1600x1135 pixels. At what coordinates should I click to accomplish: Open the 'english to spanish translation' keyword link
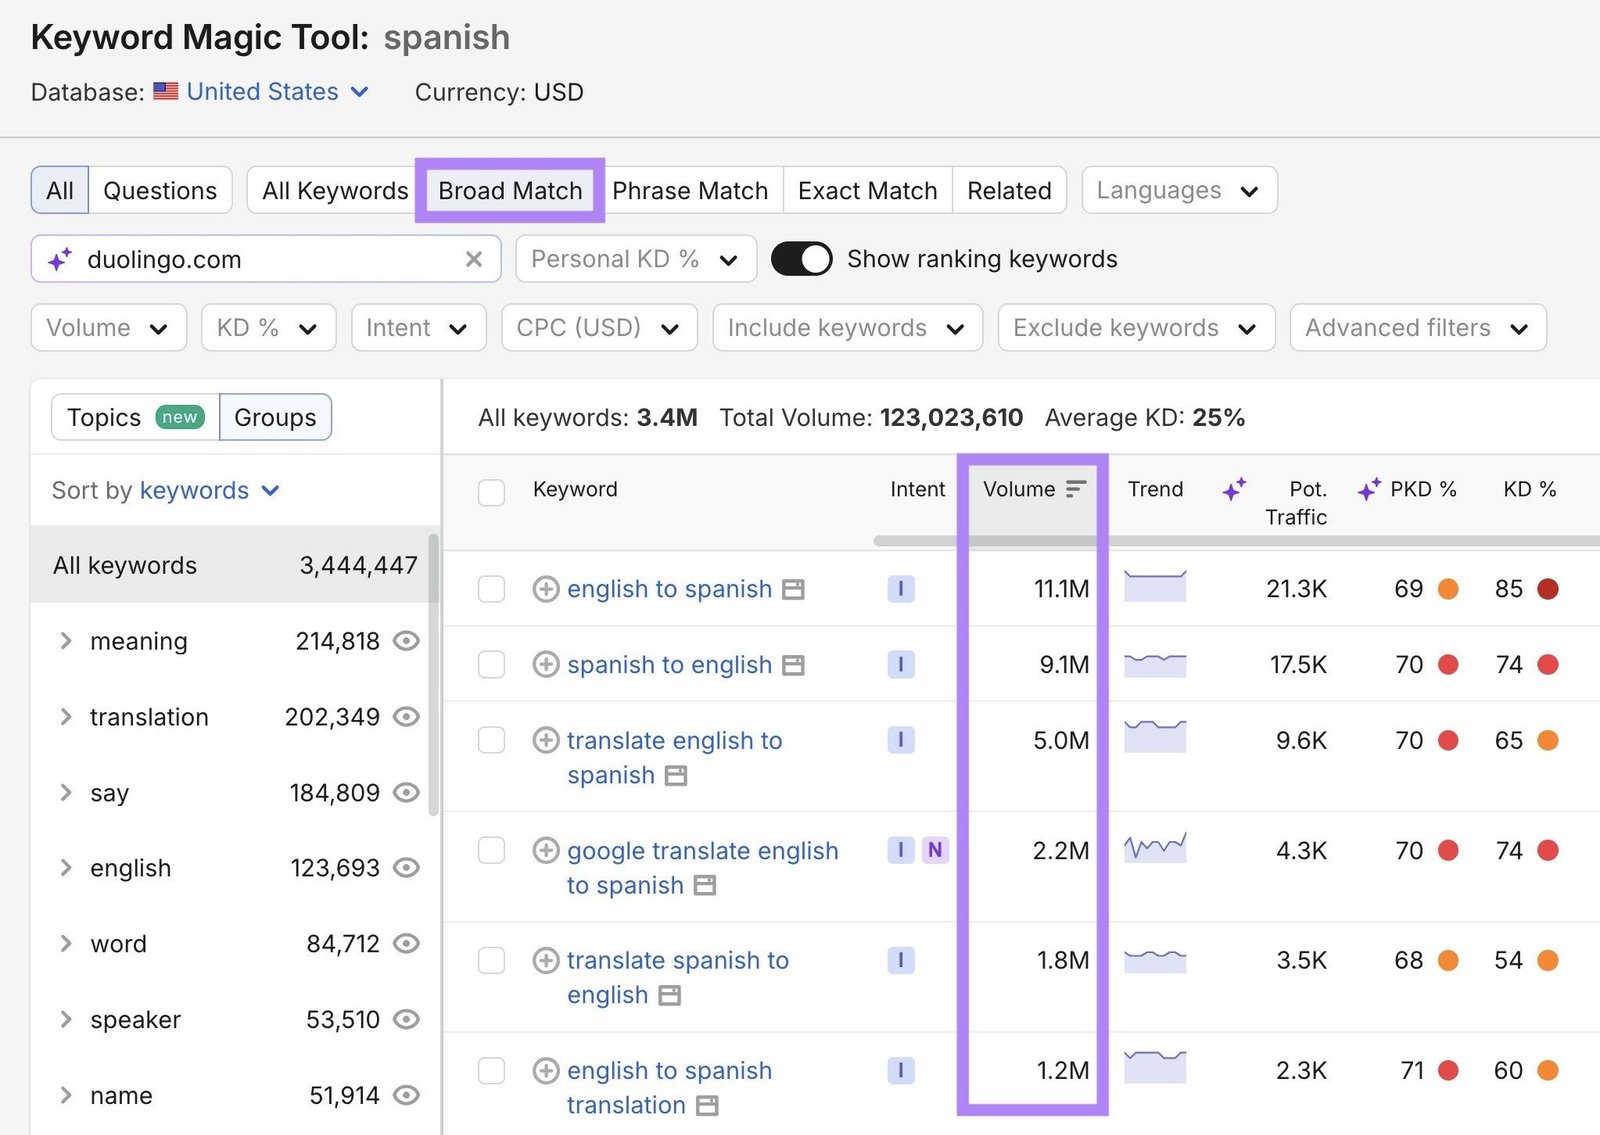tap(669, 1088)
